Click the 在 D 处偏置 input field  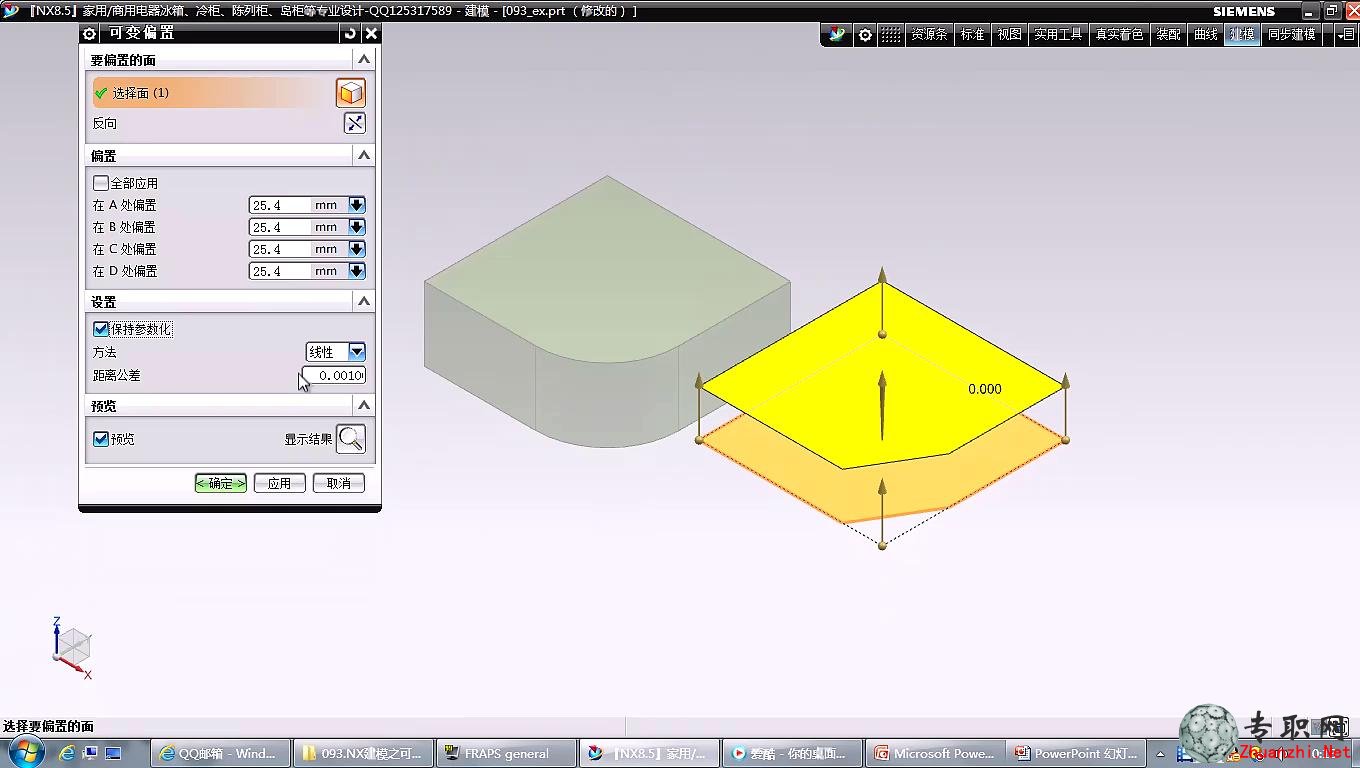coord(280,271)
